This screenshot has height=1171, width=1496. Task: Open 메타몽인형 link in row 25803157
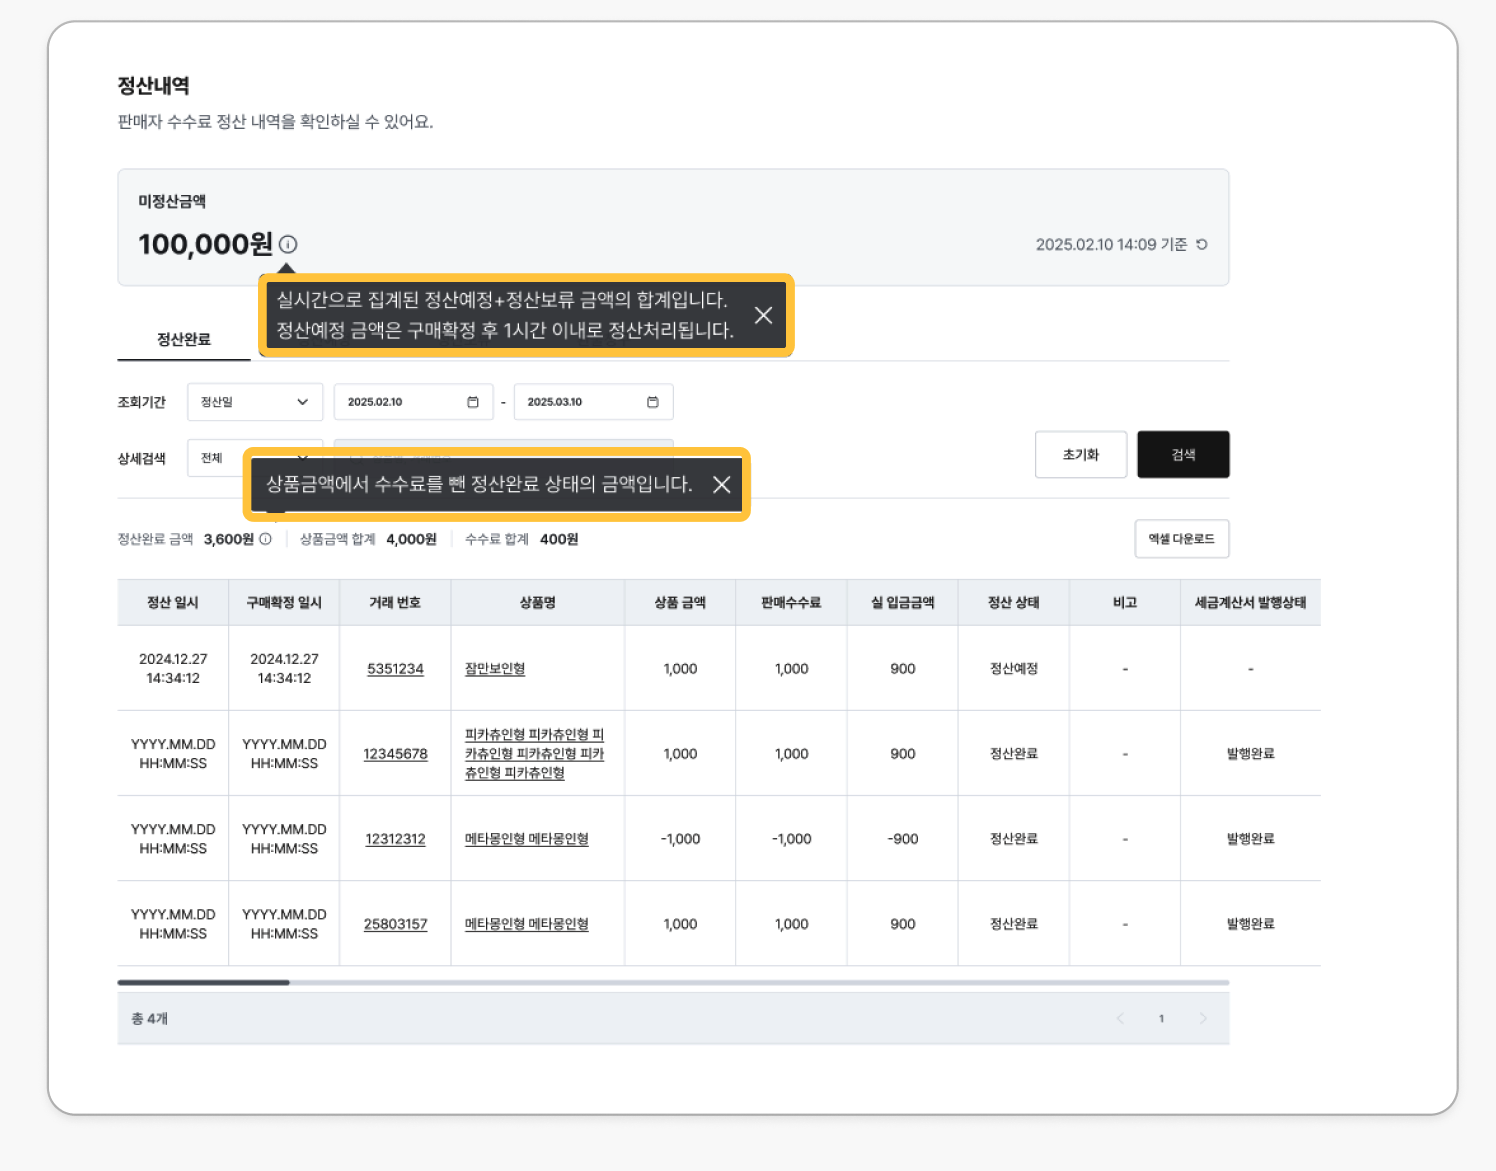(527, 924)
